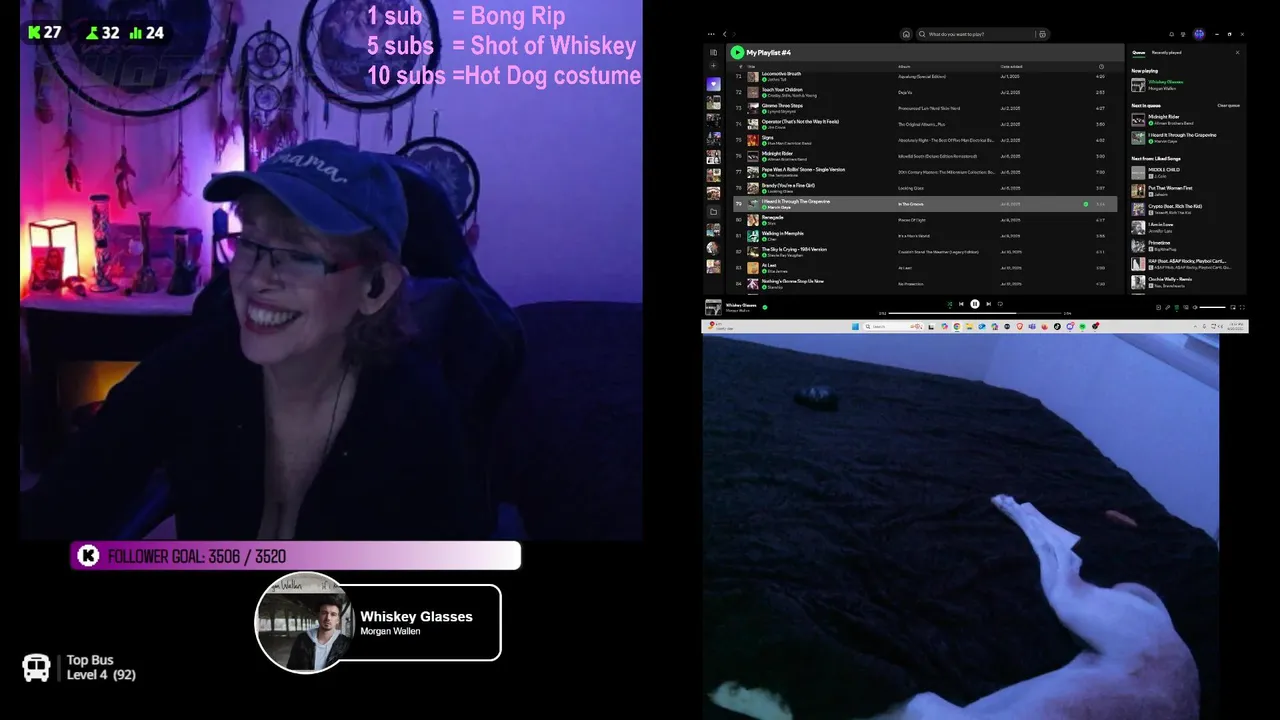Pause the playing song
The image size is (1280, 720).
click(x=975, y=304)
